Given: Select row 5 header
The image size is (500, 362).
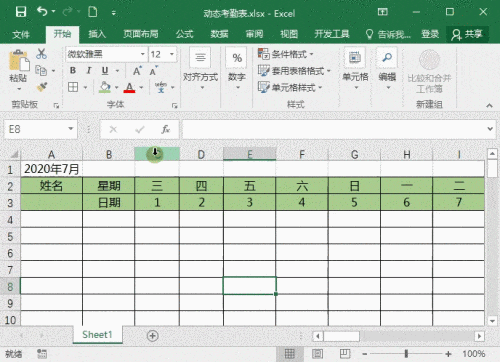Looking at the screenshot, I should click(10, 237).
